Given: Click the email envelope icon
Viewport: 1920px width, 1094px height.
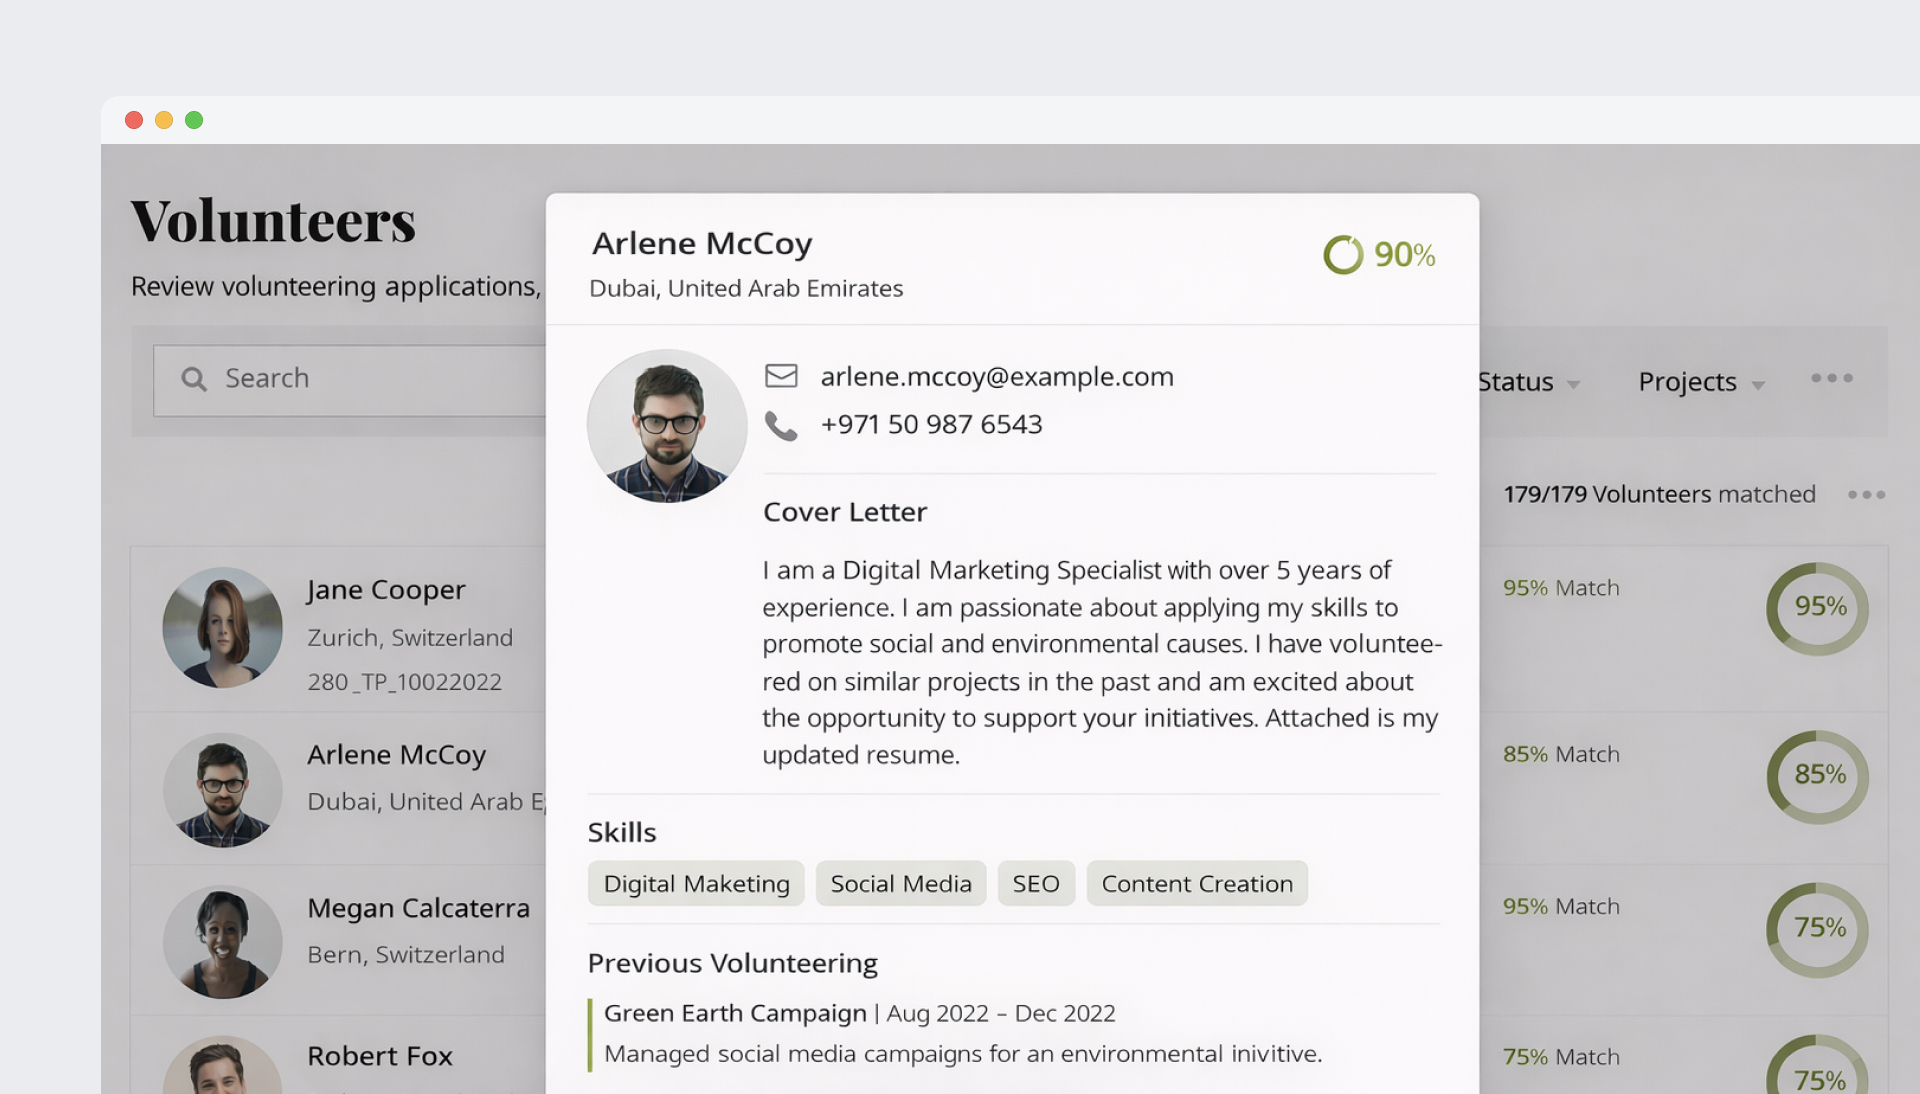Looking at the screenshot, I should 781,376.
